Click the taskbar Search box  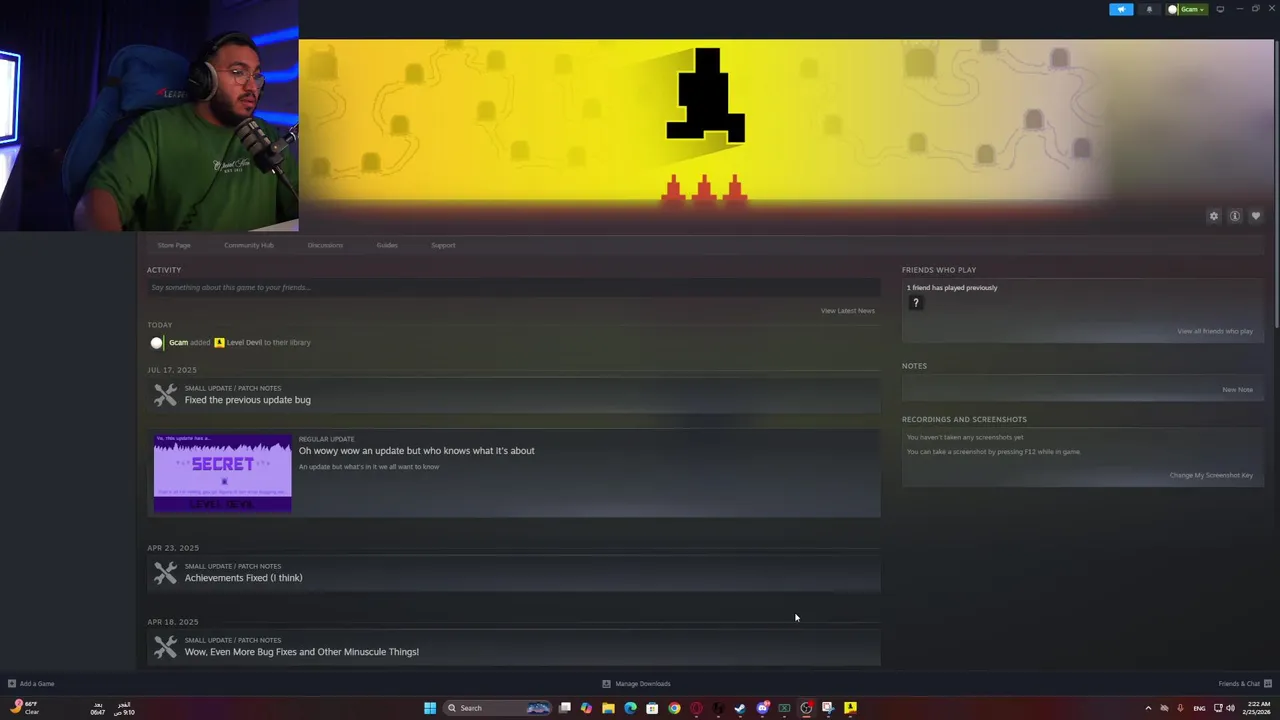click(497, 708)
